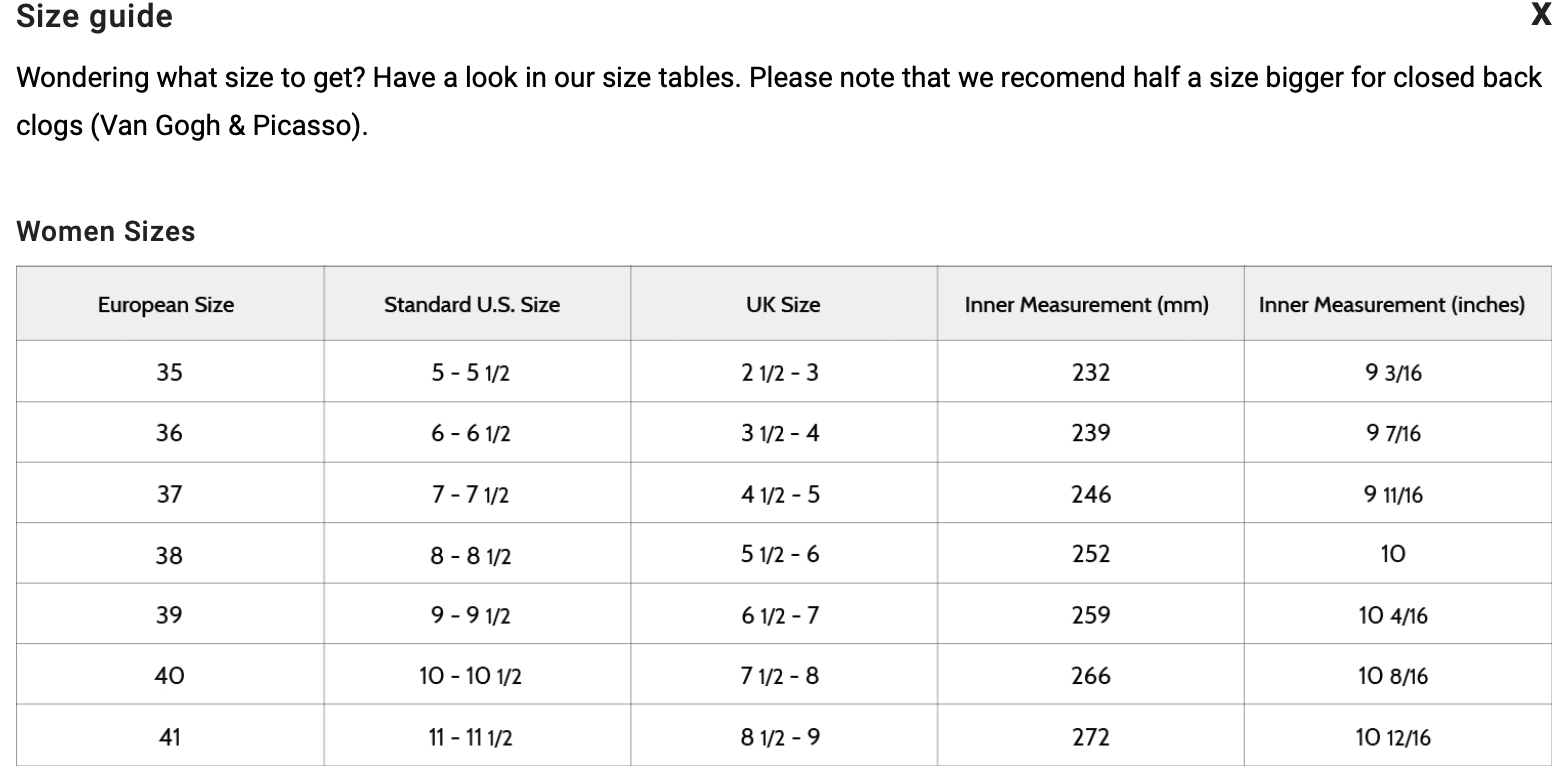
Task: Select European size 41 cell
Action: [x=169, y=738]
